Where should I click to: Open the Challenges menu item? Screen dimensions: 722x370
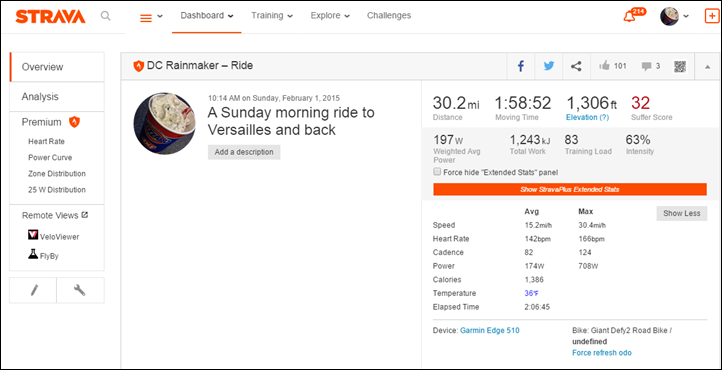click(x=389, y=16)
